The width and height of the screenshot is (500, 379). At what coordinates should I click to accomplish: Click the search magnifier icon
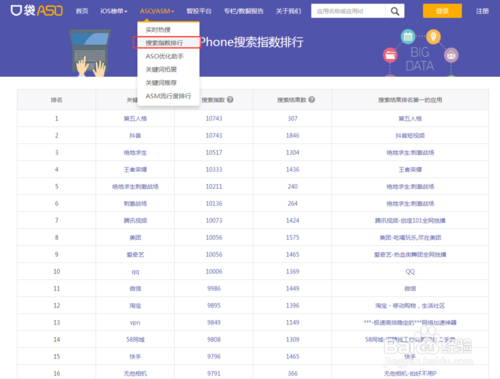(395, 11)
